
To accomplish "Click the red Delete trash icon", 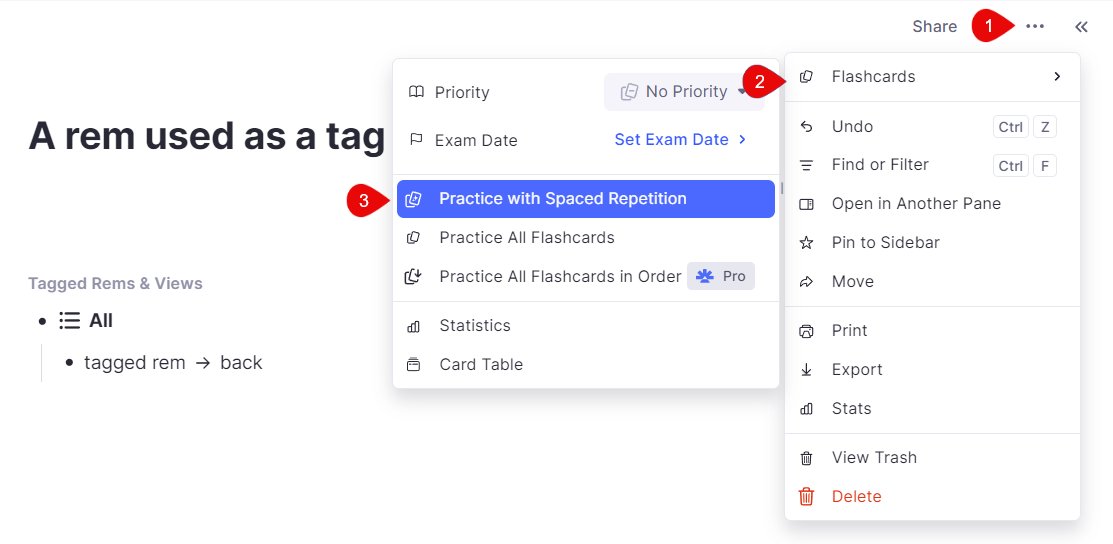I will pyautogui.click(x=807, y=497).
